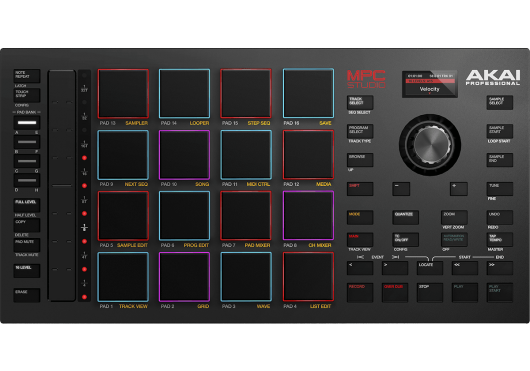Image resolution: width=530 pixels, height=371 pixels.
Task: Click the RECORD button
Action: 360,292
